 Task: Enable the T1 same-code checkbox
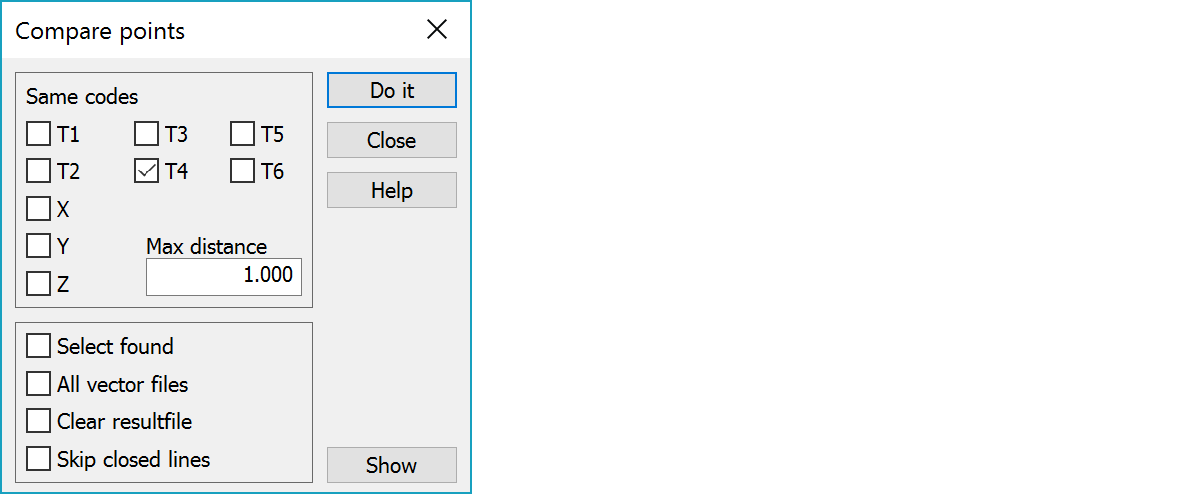point(39,134)
